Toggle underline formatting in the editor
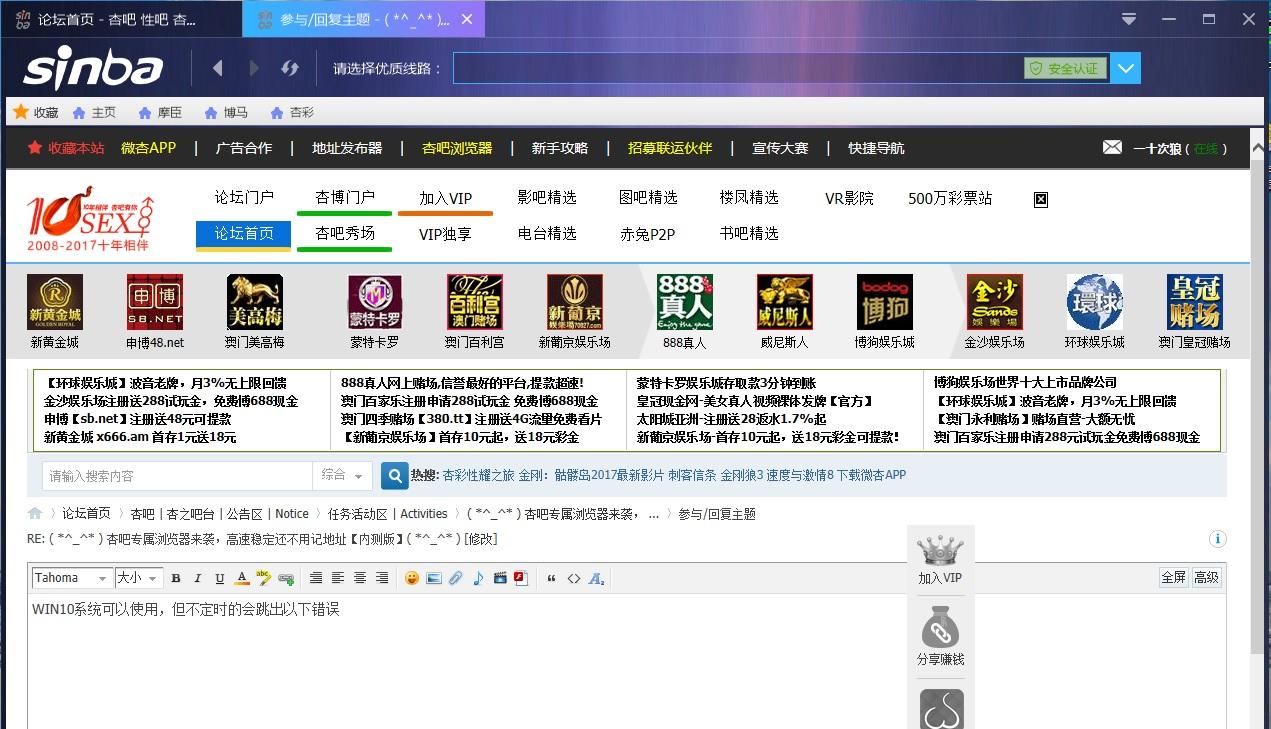 pos(218,578)
